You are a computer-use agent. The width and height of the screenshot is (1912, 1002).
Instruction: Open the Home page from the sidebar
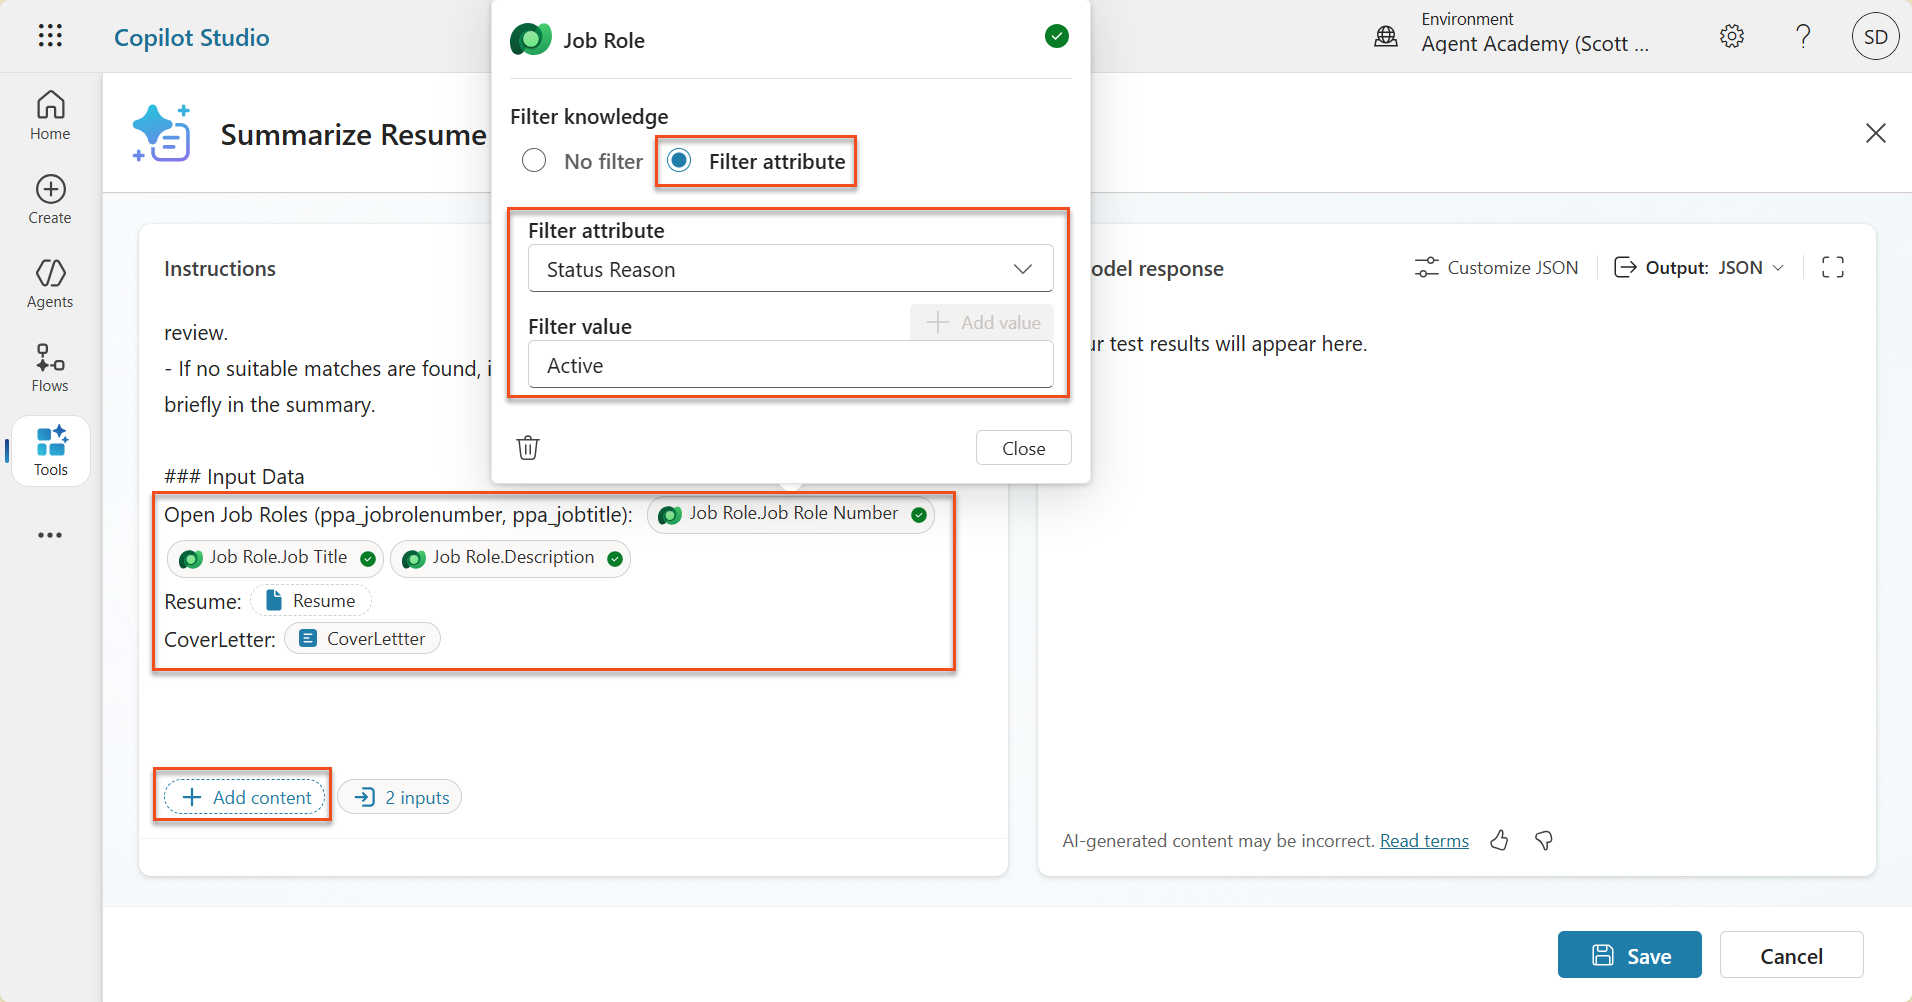coord(49,113)
